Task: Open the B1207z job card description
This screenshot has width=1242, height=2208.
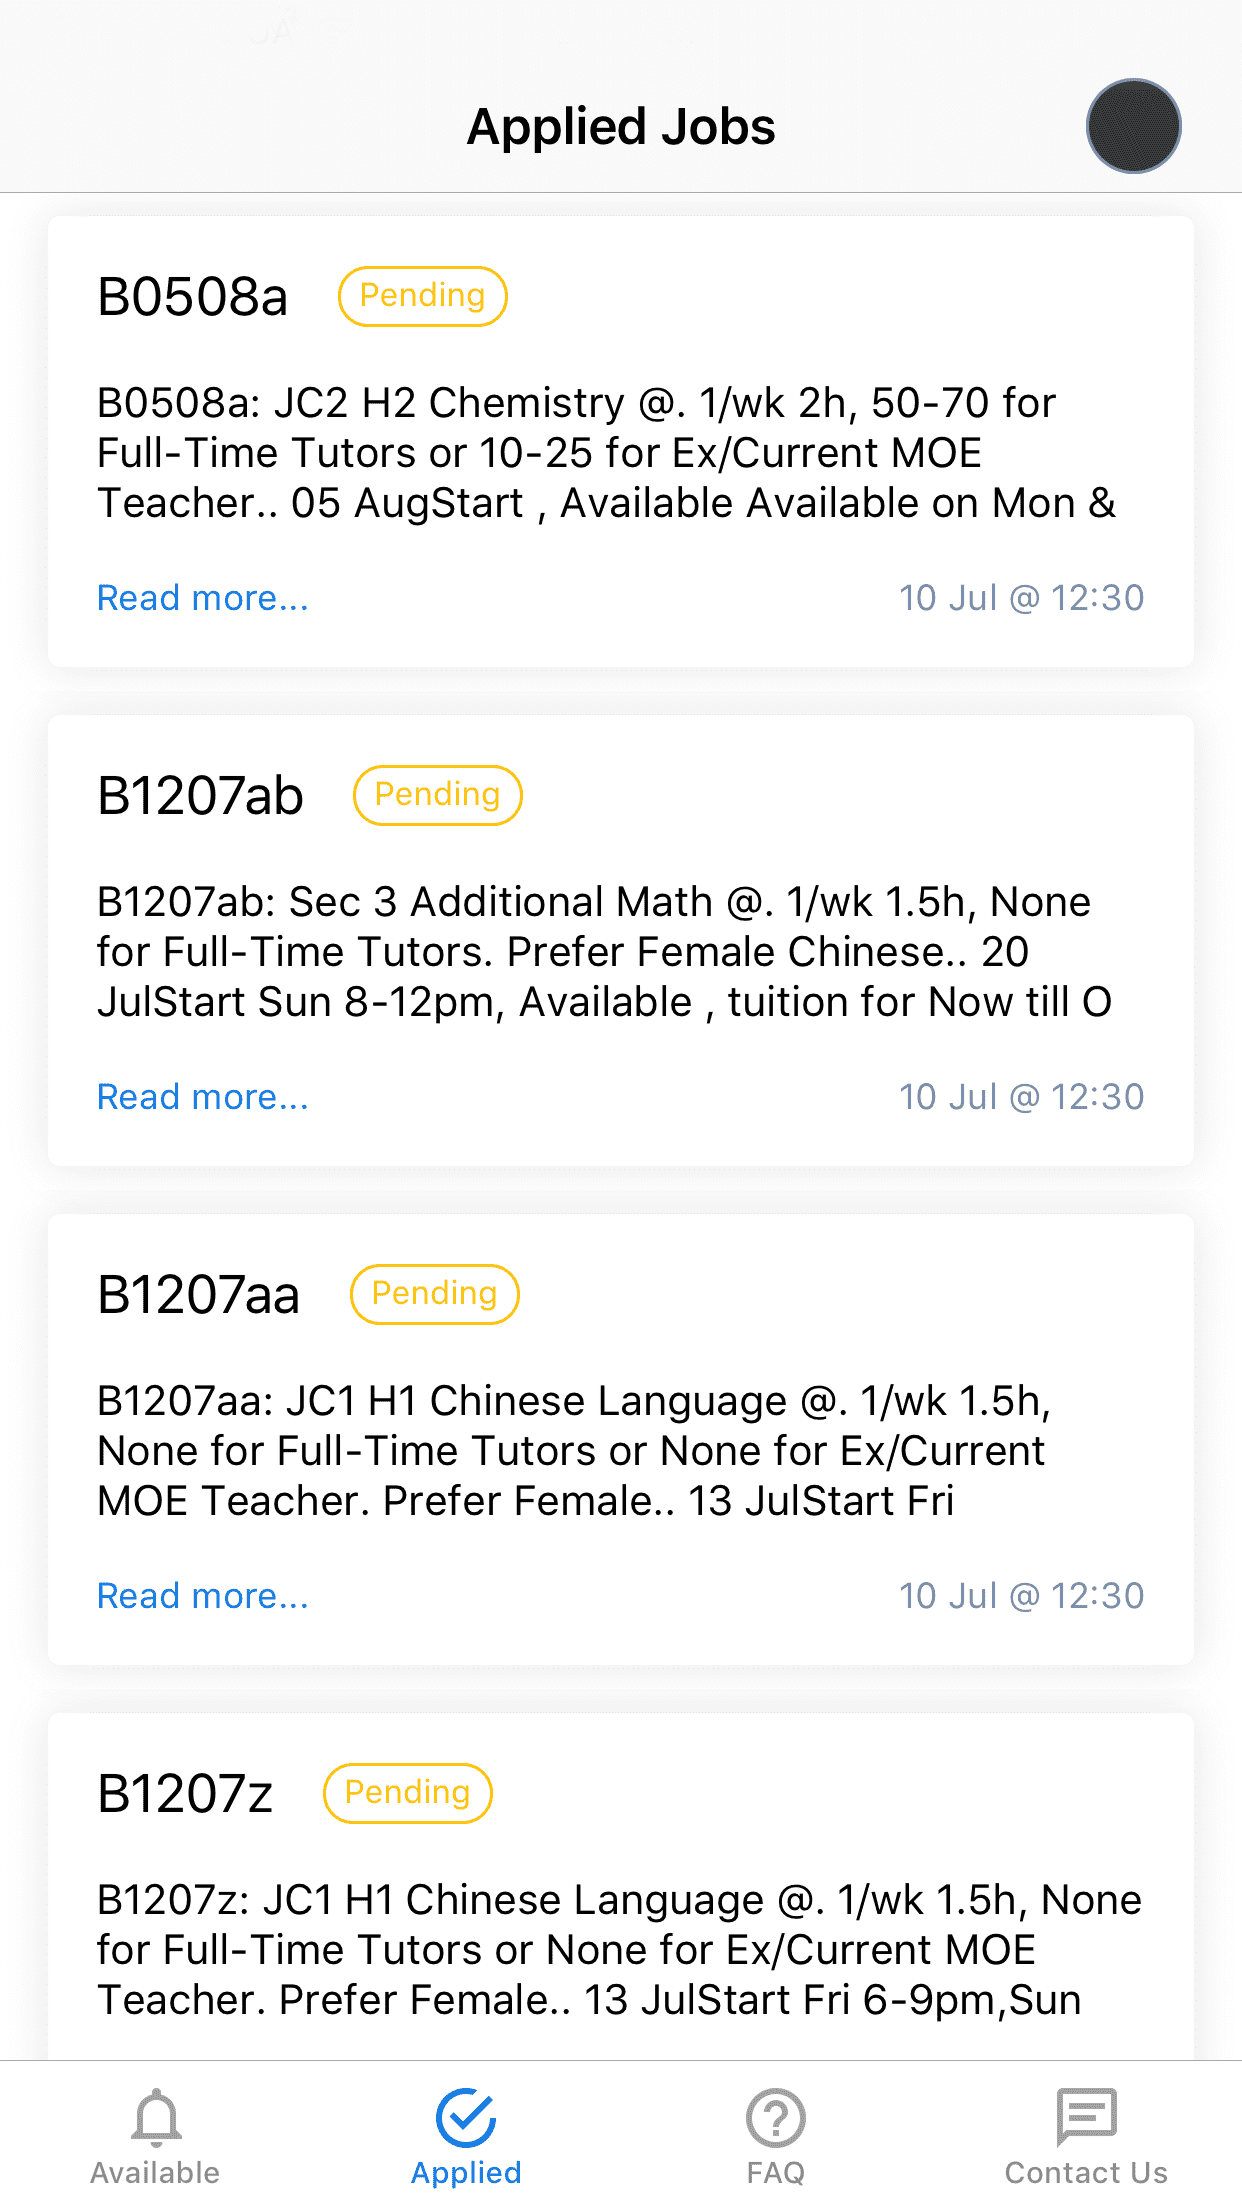Action: pos(618,1949)
